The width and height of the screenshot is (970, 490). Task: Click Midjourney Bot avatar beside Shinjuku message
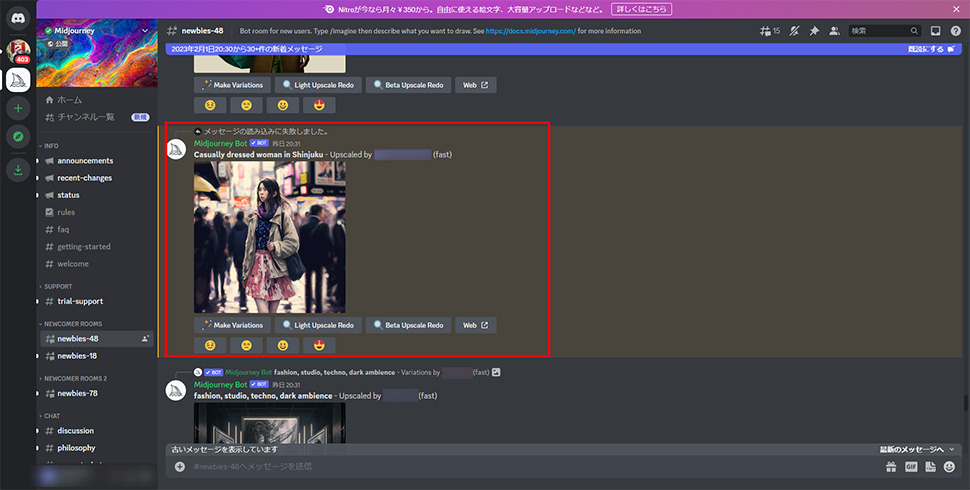coord(176,150)
